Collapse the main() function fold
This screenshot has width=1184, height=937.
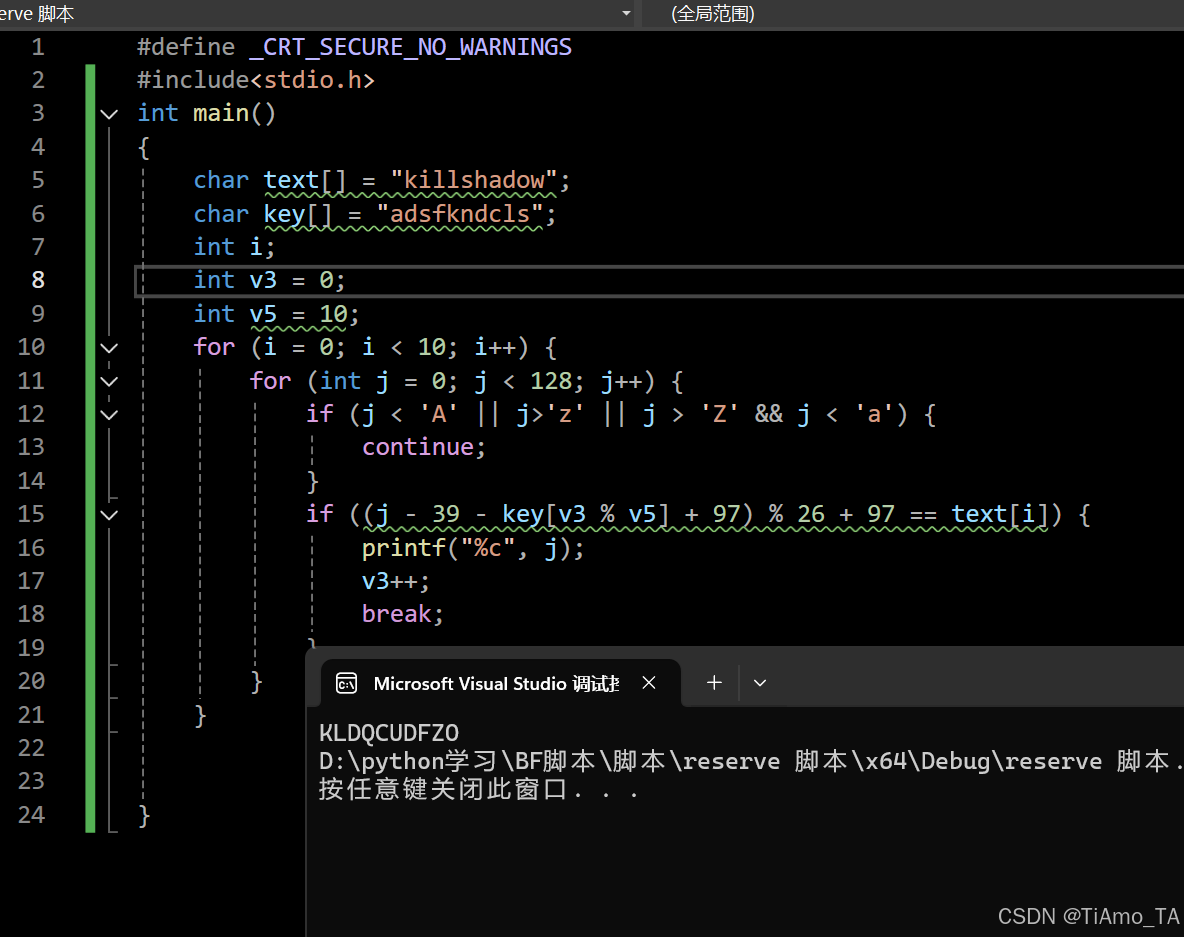tap(108, 113)
